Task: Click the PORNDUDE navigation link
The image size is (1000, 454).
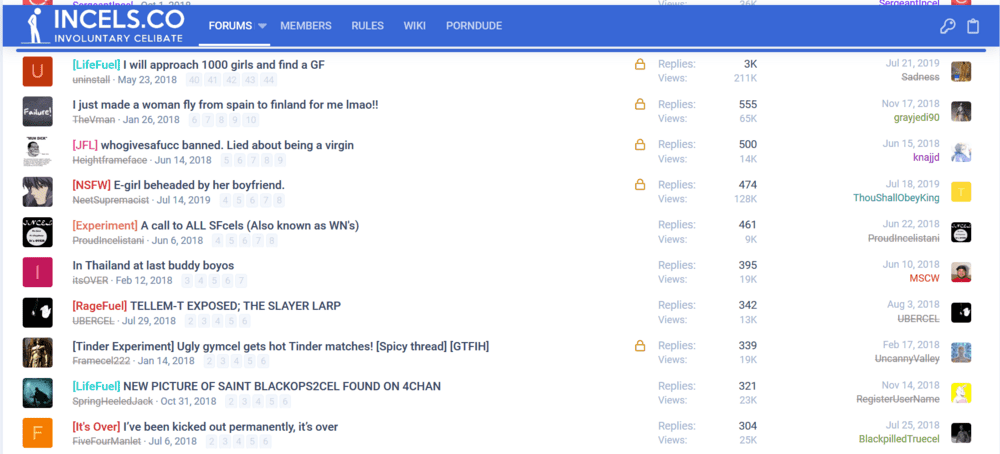Action: coord(474,26)
